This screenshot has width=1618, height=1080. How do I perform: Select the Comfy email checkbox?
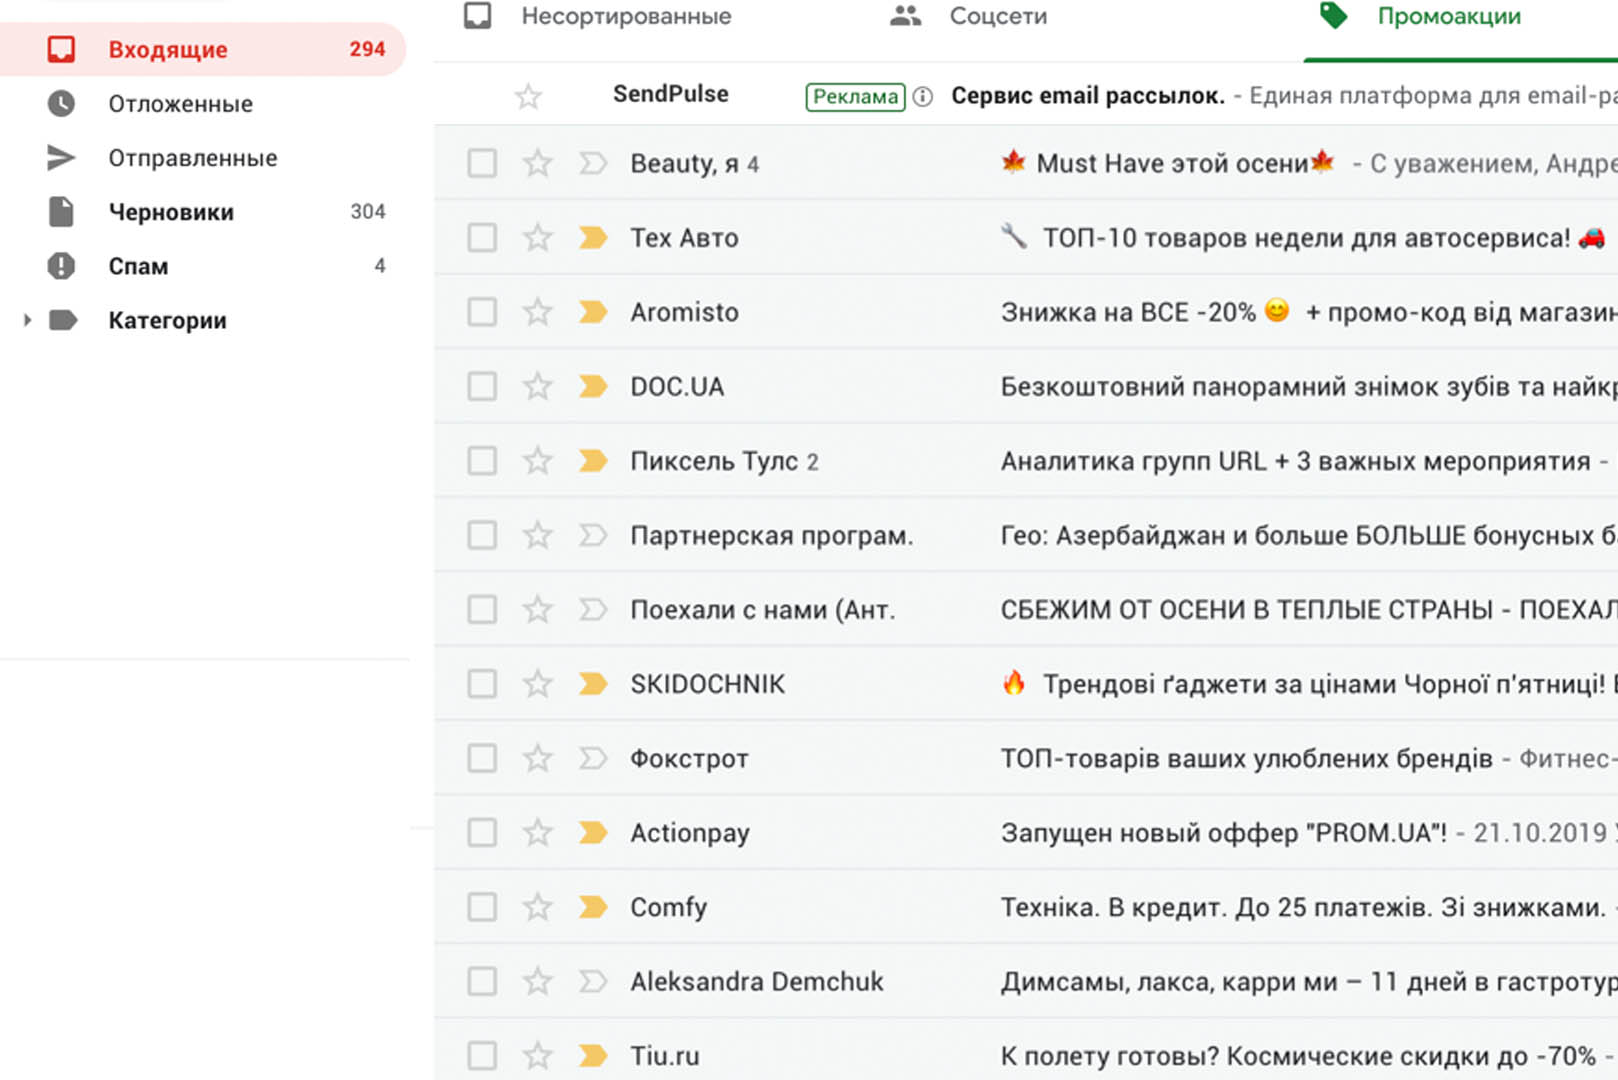point(482,906)
